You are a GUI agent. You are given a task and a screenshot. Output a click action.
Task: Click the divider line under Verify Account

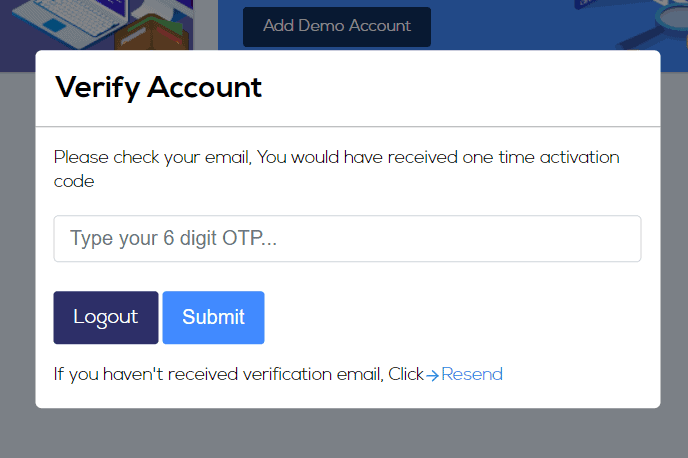click(x=348, y=127)
